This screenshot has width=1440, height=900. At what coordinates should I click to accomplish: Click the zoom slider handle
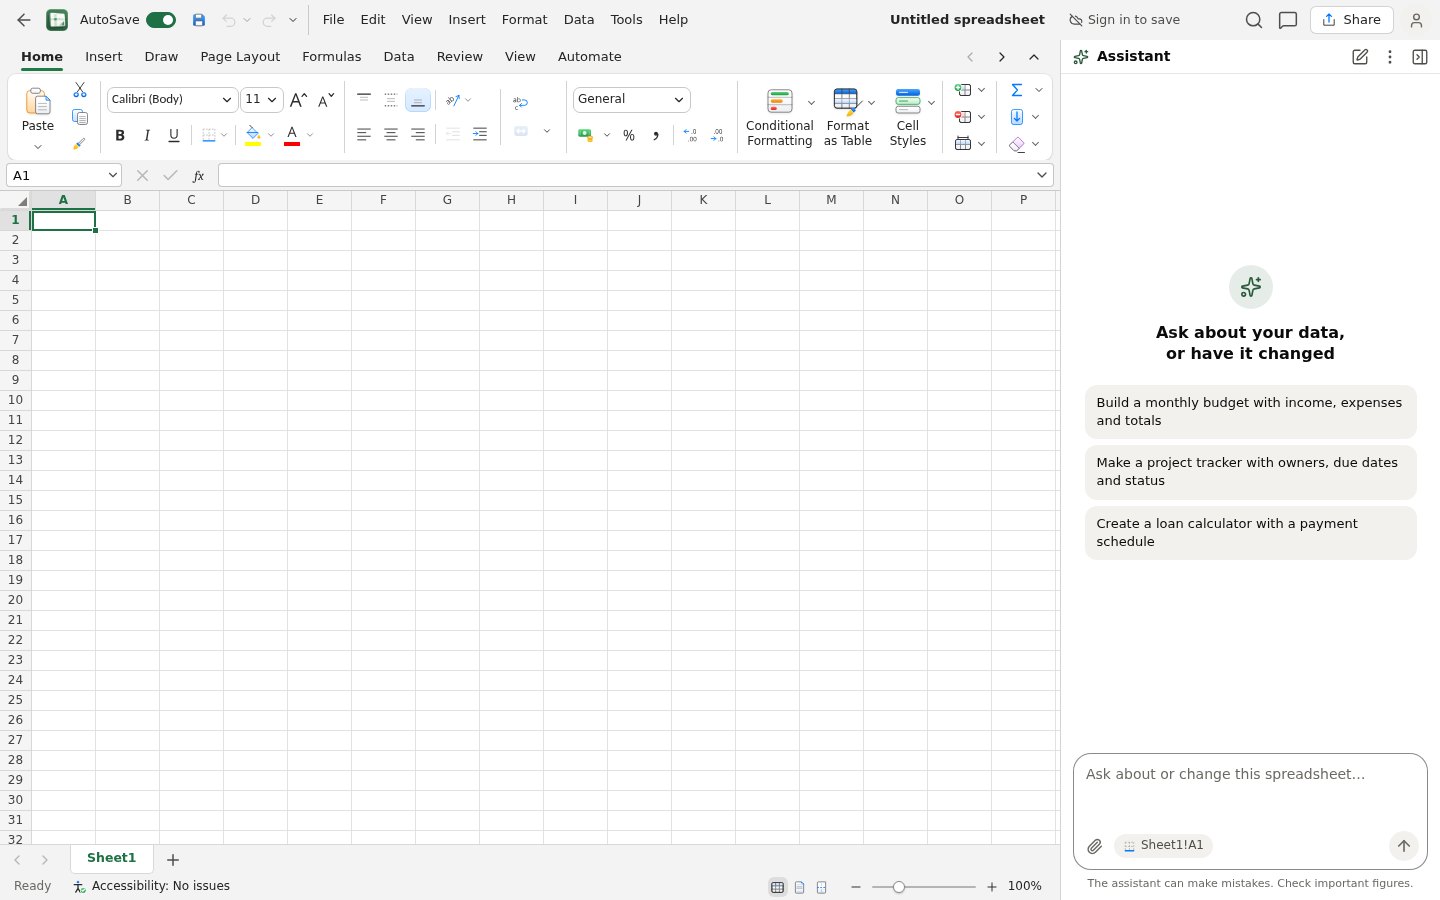tap(899, 887)
